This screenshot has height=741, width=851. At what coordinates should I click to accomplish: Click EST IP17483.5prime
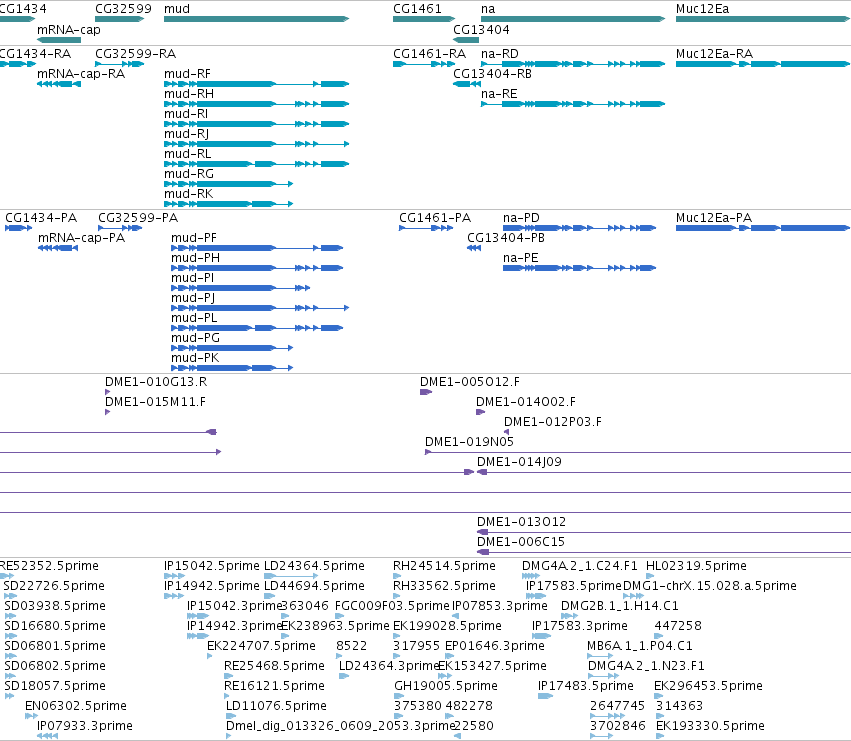pos(545,696)
